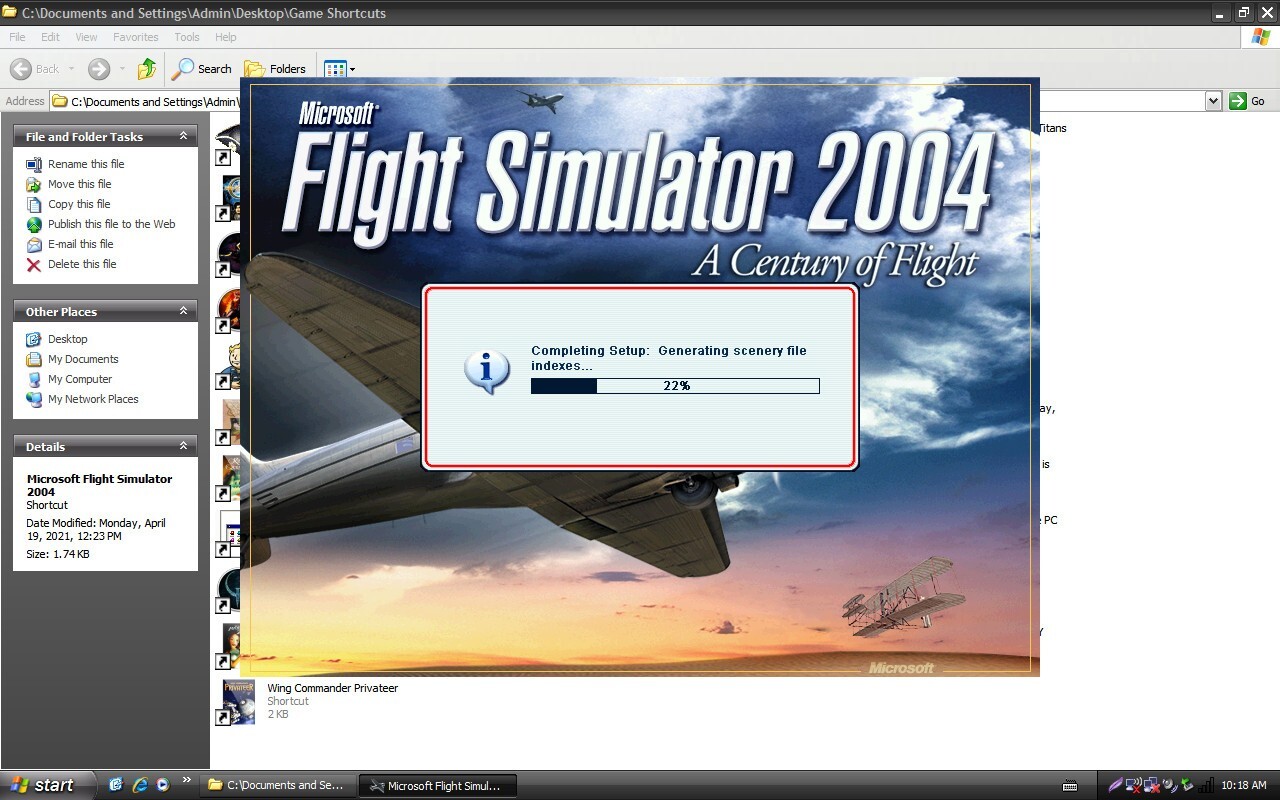Click the Publish to Web globe icon
Image resolution: width=1280 pixels, height=800 pixels.
click(34, 224)
